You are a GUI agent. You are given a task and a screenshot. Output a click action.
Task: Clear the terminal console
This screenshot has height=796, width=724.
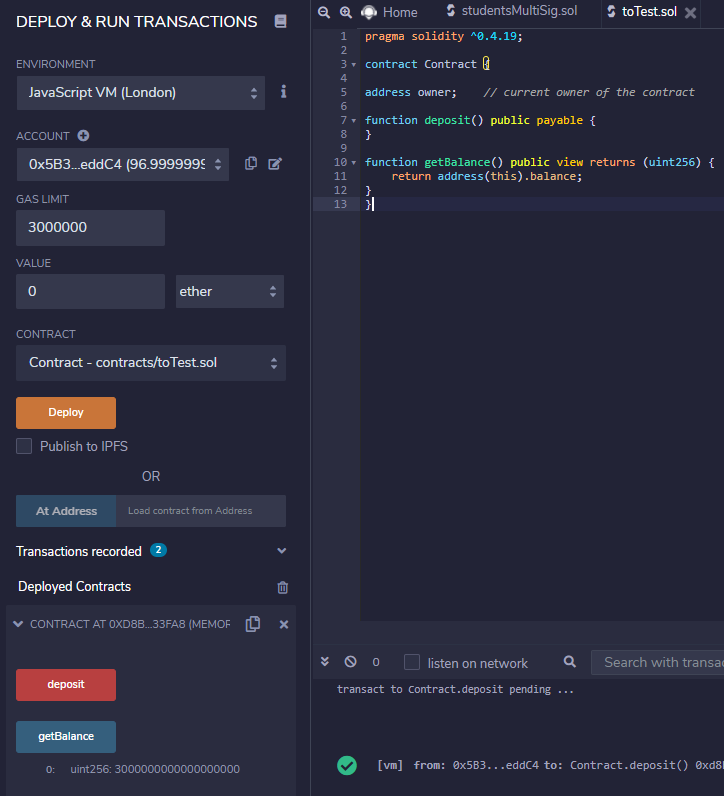(350, 661)
